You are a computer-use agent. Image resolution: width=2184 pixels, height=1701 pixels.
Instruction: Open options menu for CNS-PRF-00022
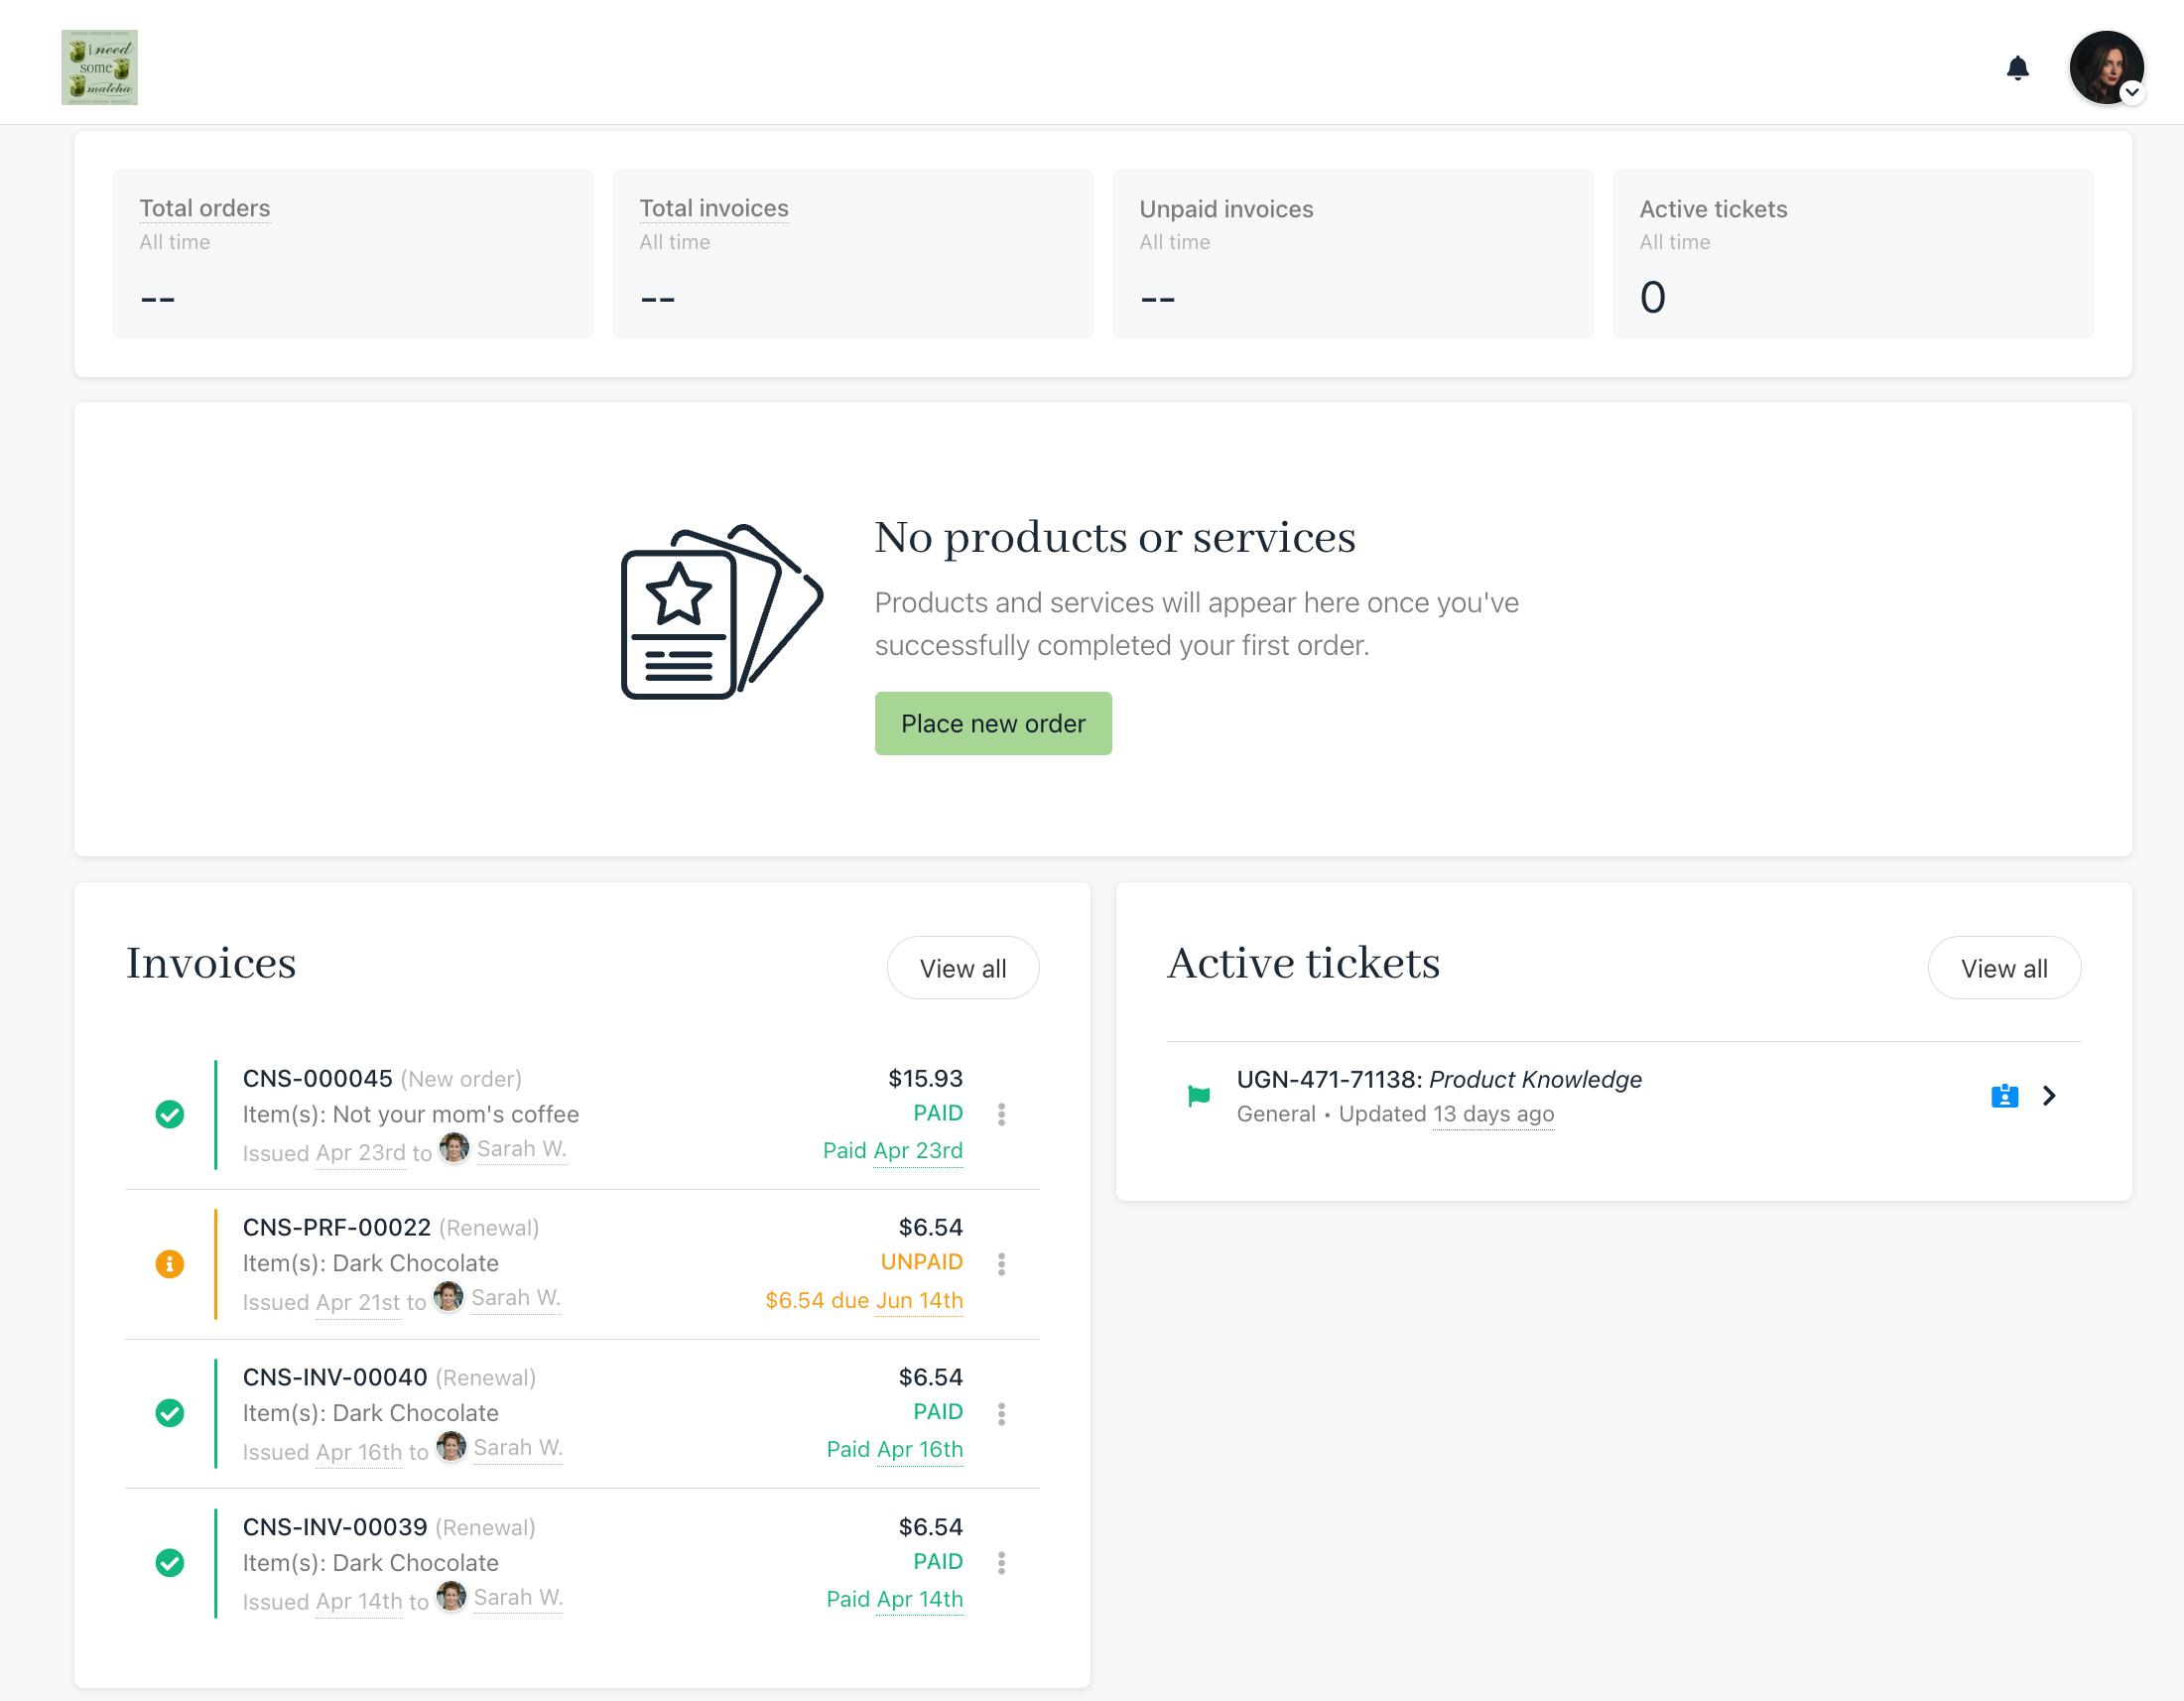pos(1001,1264)
